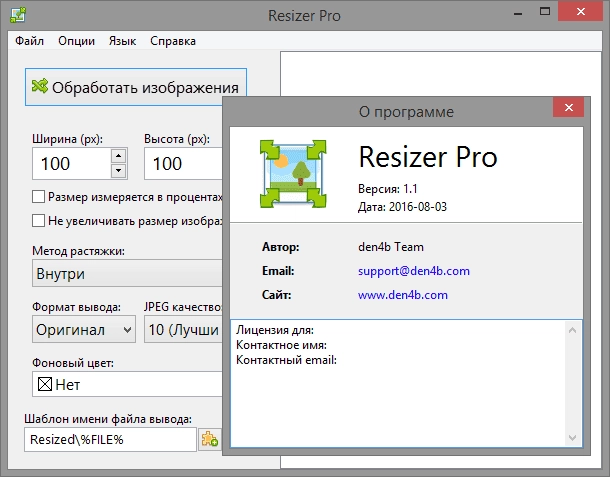
Task: Focus the Ширина (px) input field
Action: [72, 163]
